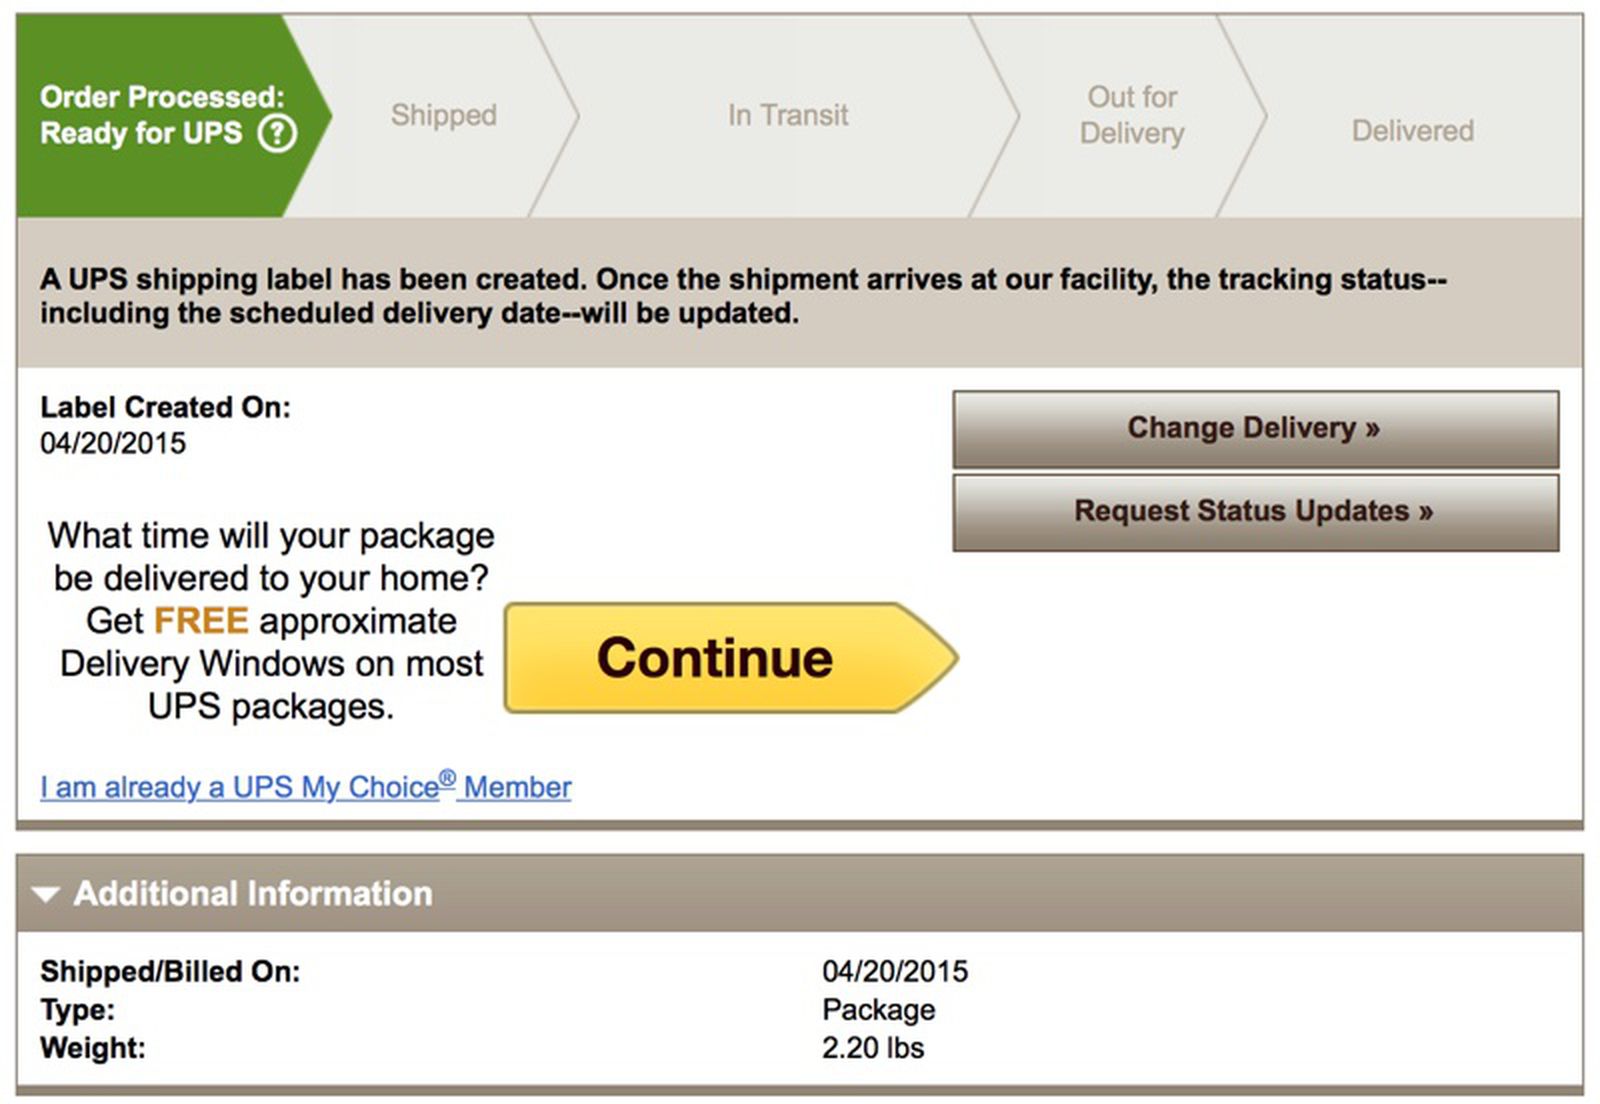The width and height of the screenshot is (1600, 1104).
Task: Click the green Order Processed progress segment
Action: pyautogui.click(x=150, y=115)
